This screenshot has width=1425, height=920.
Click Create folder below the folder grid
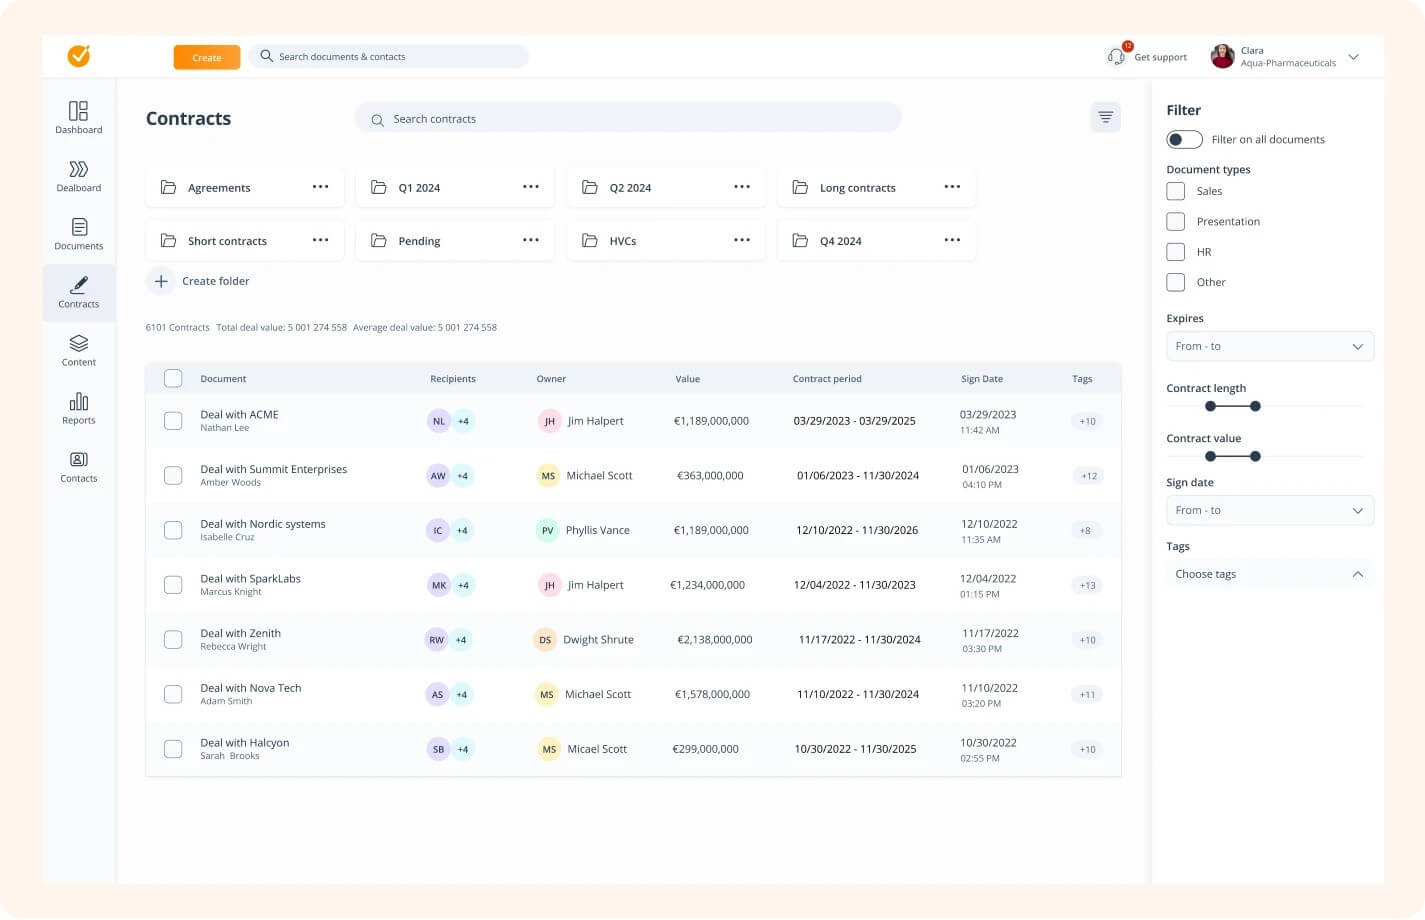click(199, 281)
